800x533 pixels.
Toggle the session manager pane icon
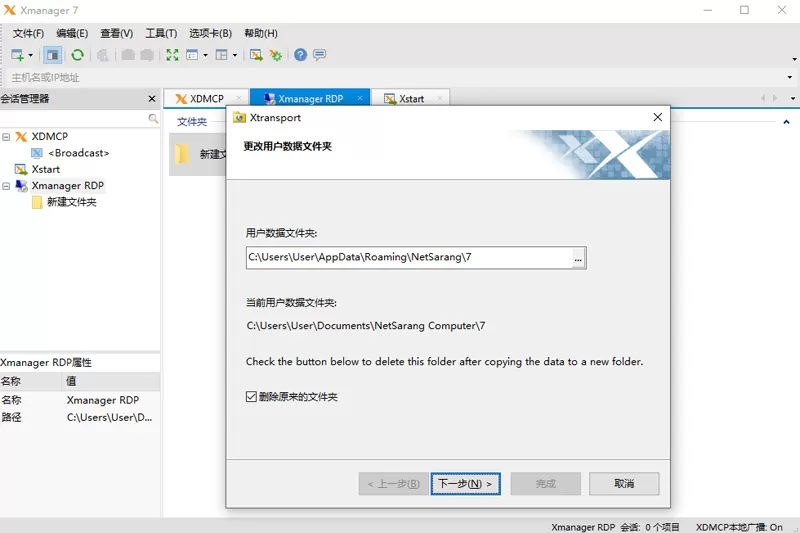point(53,55)
